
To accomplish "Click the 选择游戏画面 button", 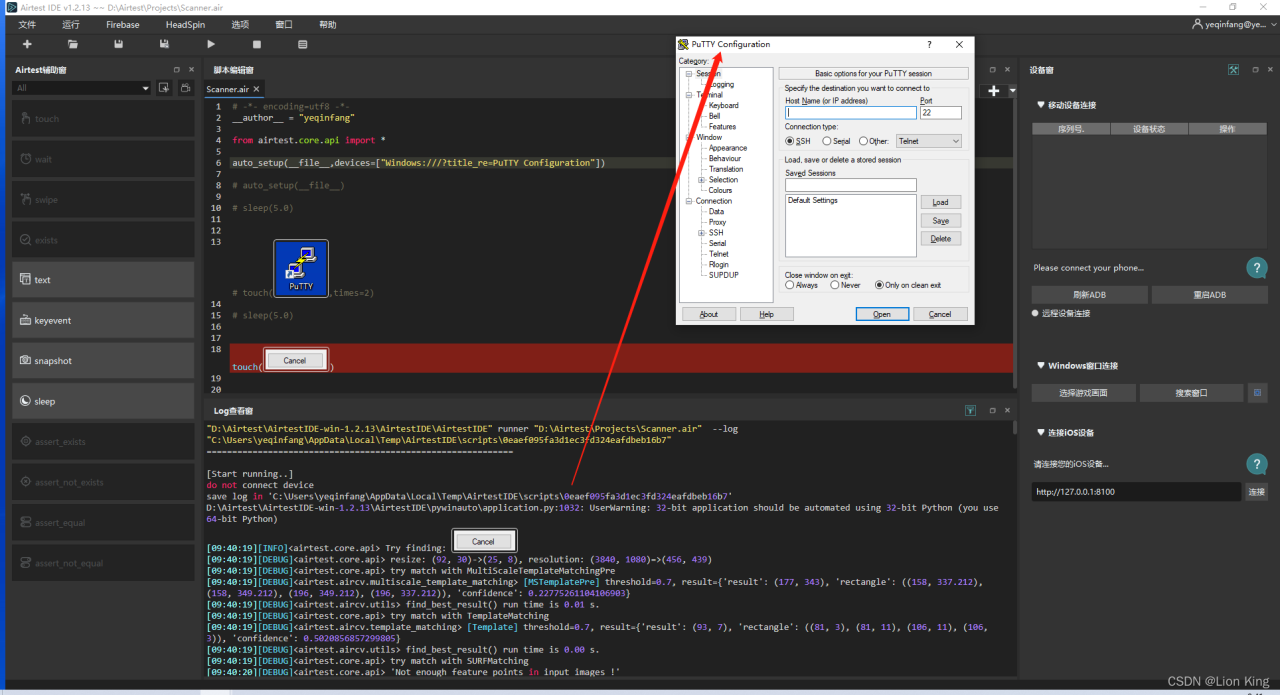I will point(1083,393).
